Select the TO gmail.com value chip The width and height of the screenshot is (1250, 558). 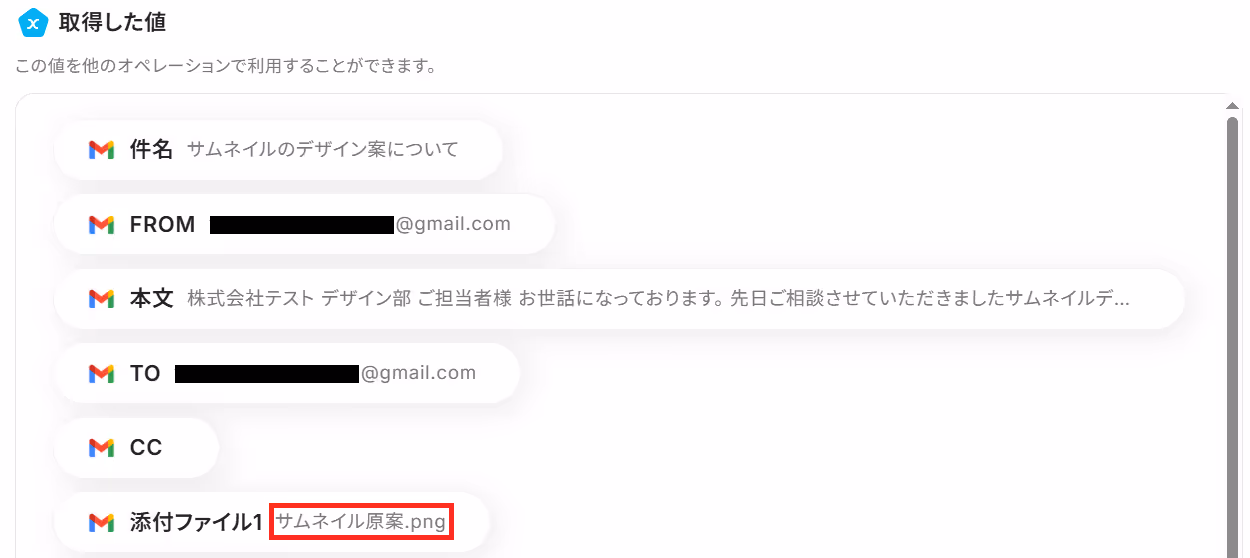[287, 373]
